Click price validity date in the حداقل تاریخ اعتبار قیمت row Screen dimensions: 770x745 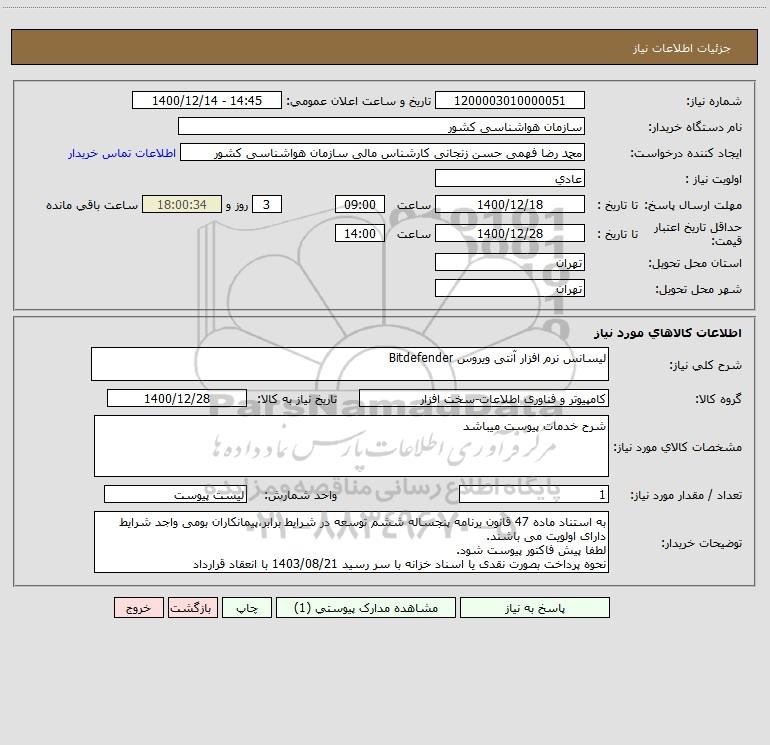(510, 233)
